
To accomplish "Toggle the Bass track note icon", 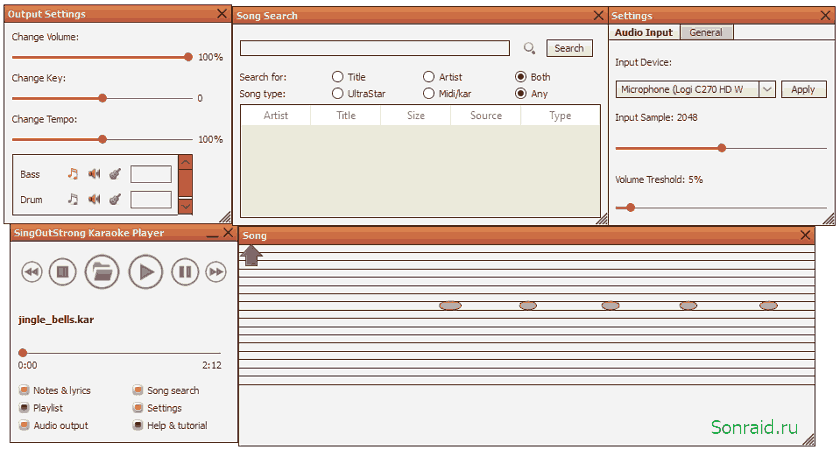I will tap(73, 174).
